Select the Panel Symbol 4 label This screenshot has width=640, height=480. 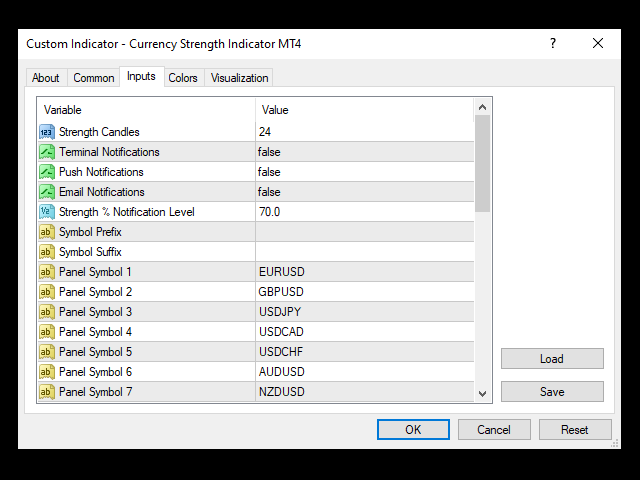tap(96, 332)
